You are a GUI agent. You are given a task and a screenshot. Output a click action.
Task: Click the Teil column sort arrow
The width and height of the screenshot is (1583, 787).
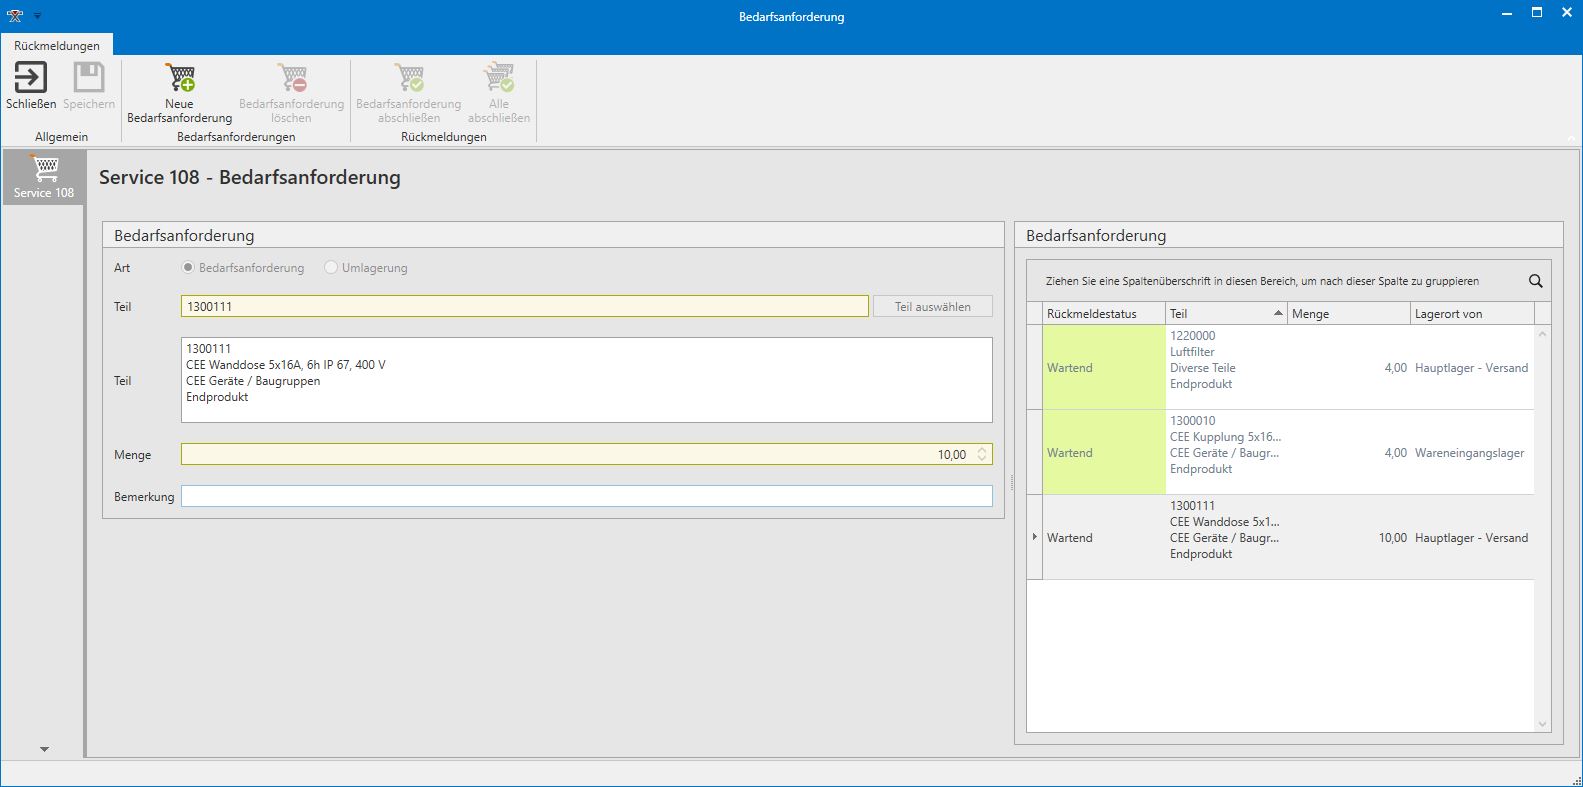(x=1278, y=313)
